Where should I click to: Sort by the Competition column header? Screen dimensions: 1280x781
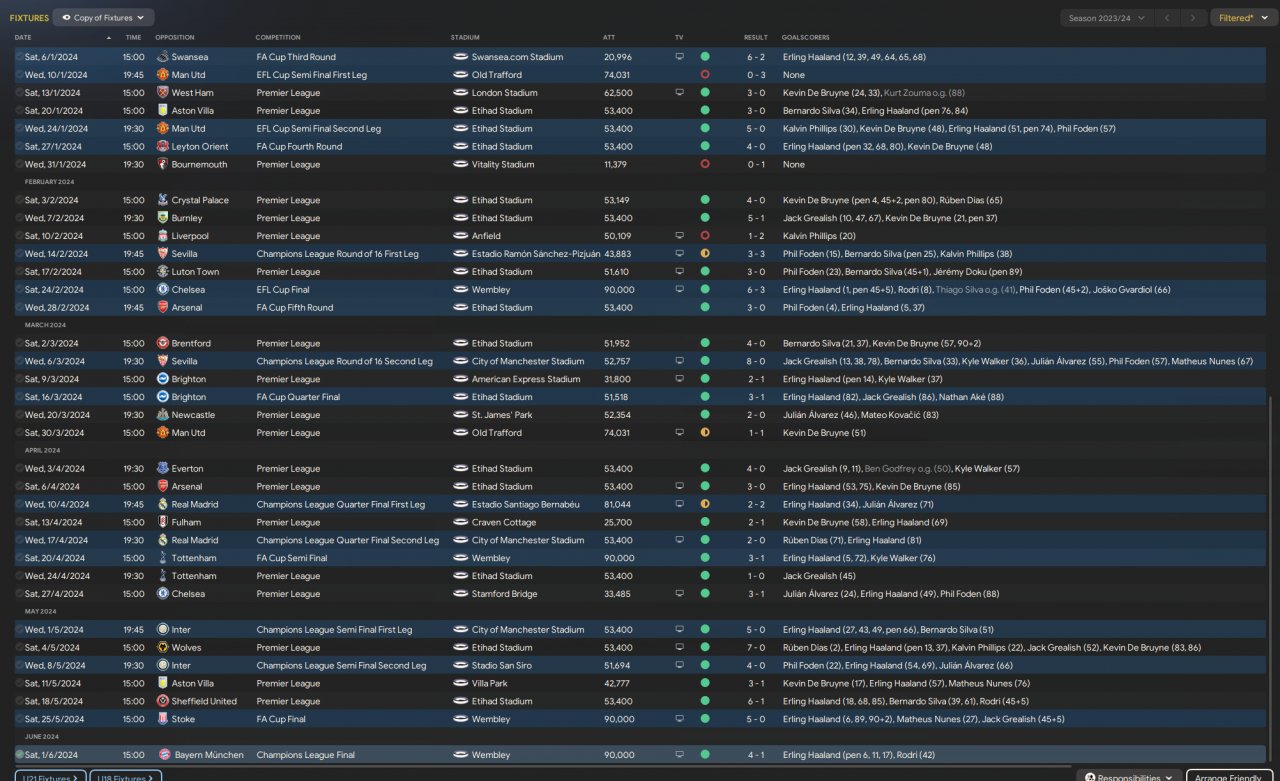pos(277,38)
